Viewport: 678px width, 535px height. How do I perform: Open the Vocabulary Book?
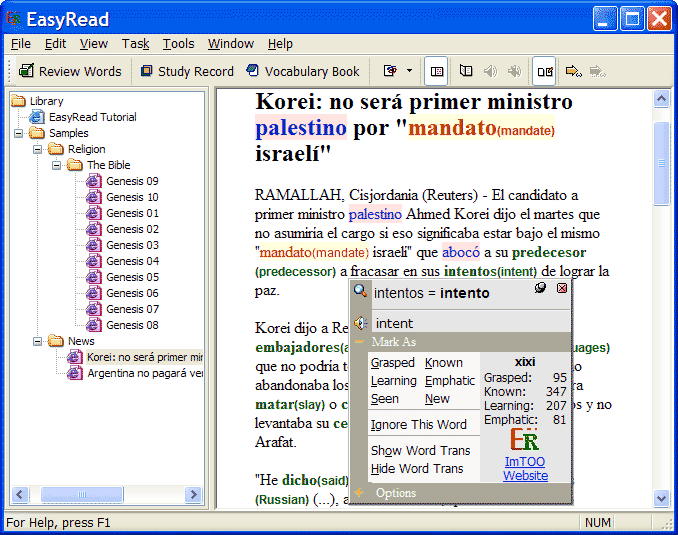coord(303,71)
